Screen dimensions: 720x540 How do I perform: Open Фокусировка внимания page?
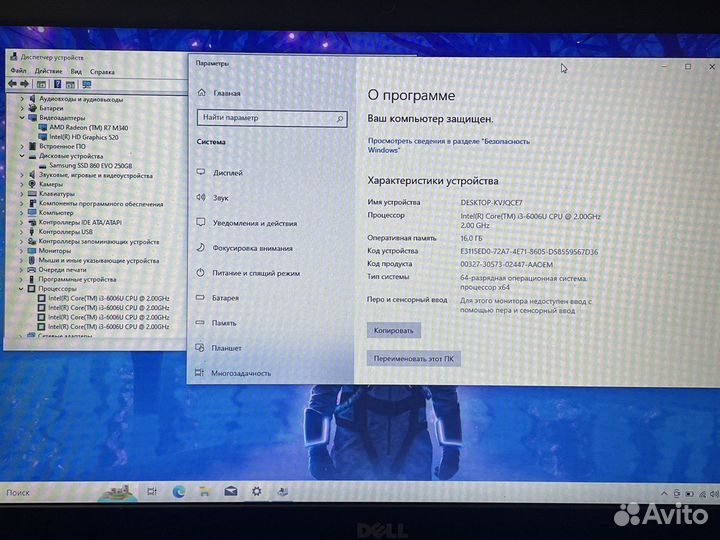tap(244, 248)
